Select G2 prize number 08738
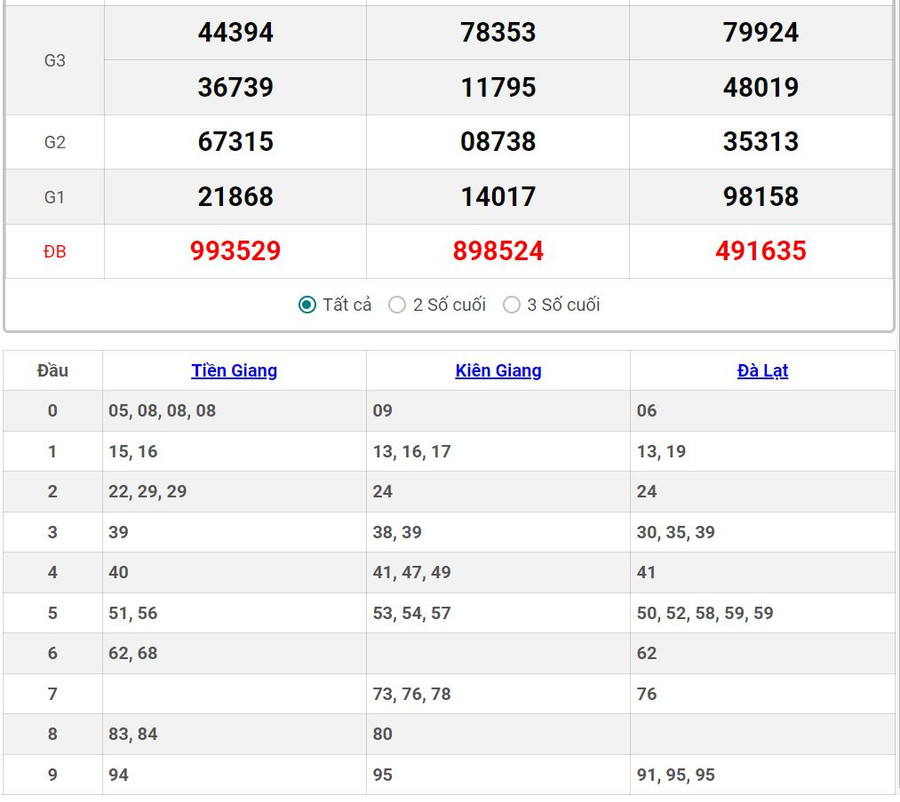 [498, 142]
